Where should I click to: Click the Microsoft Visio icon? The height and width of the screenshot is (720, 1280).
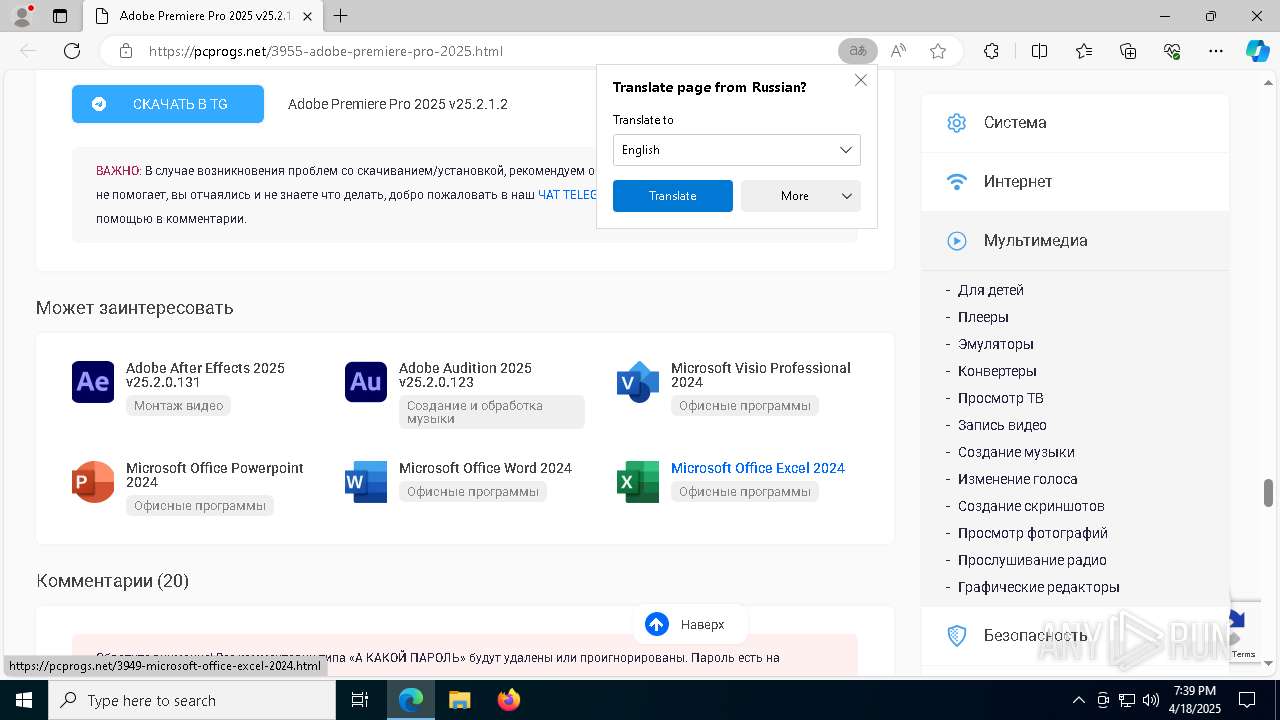(x=638, y=382)
